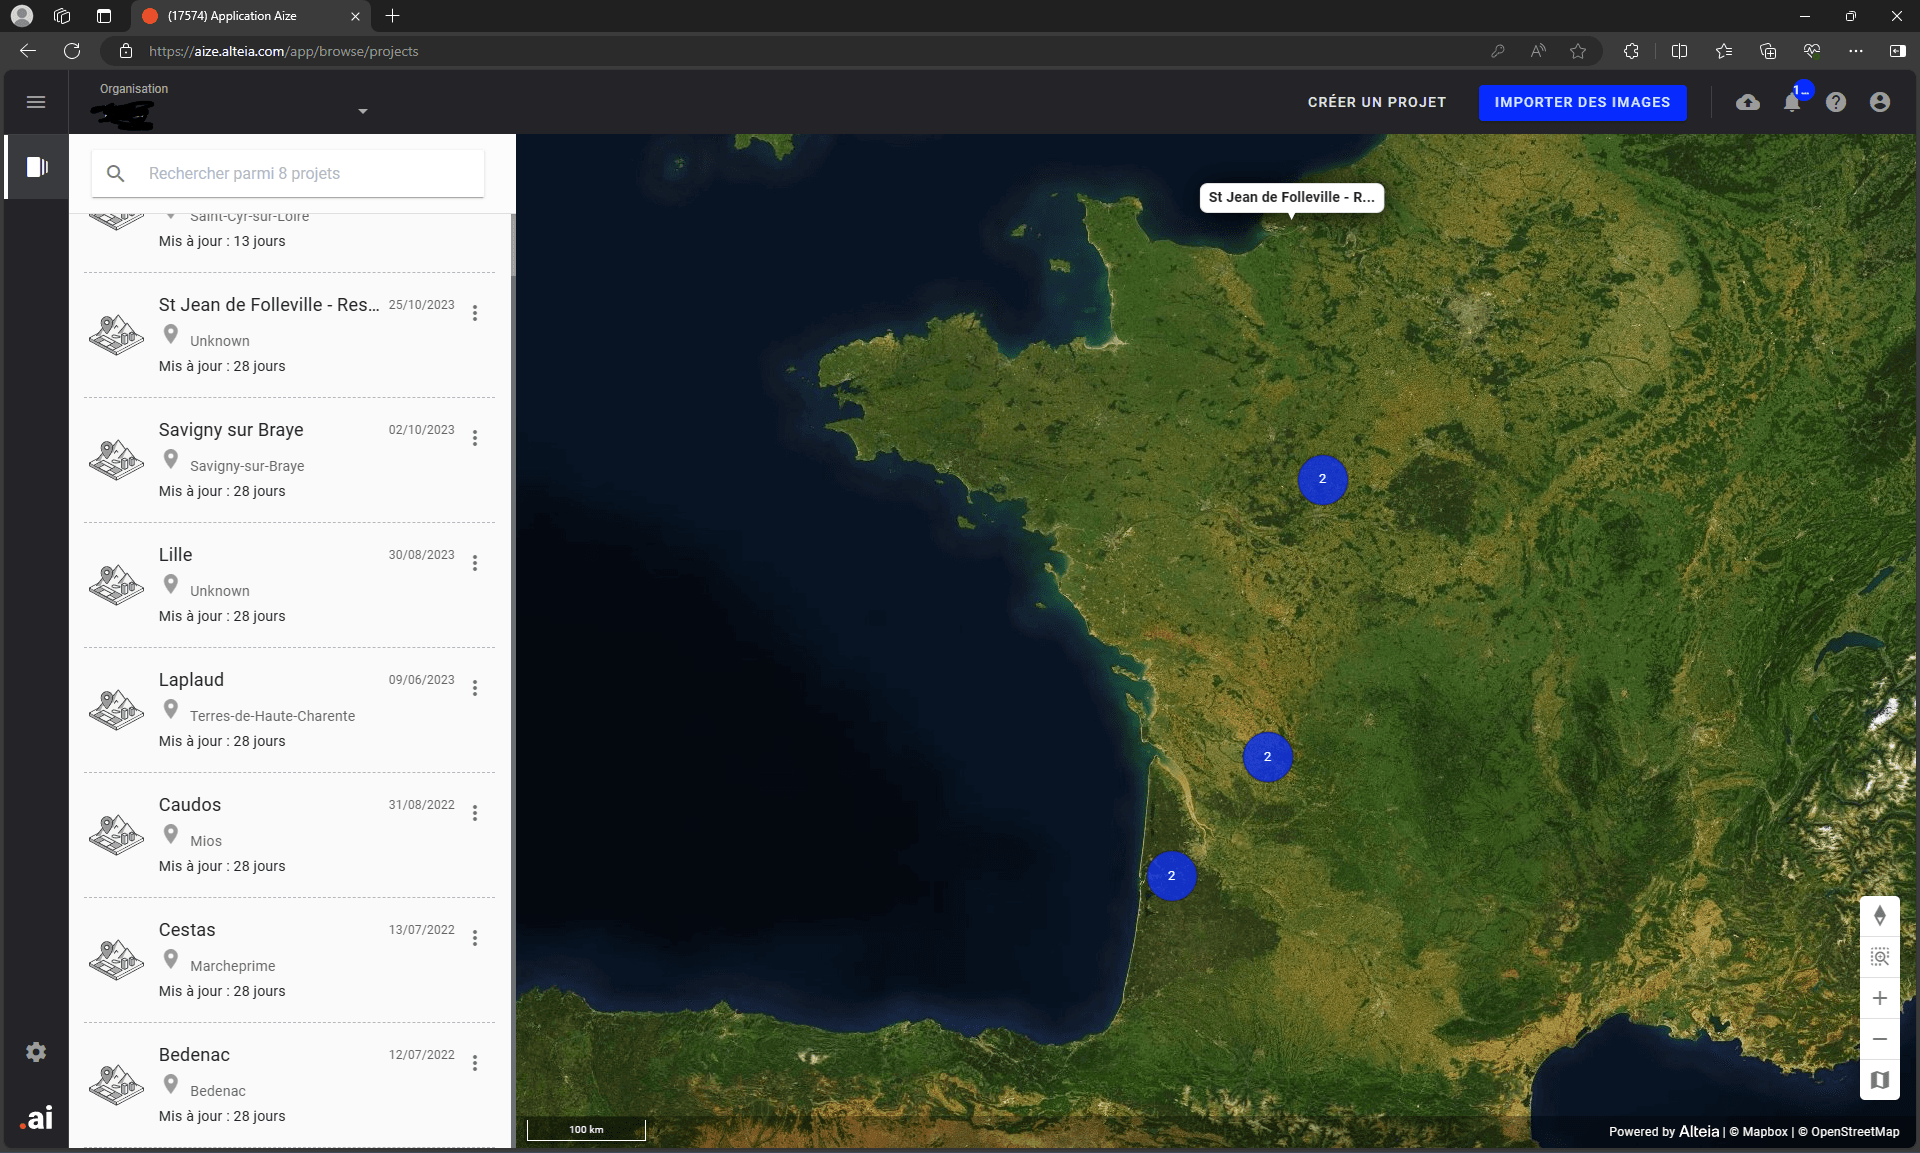
Task: Toggle the hamburger navigation menu
Action: pos(36,102)
